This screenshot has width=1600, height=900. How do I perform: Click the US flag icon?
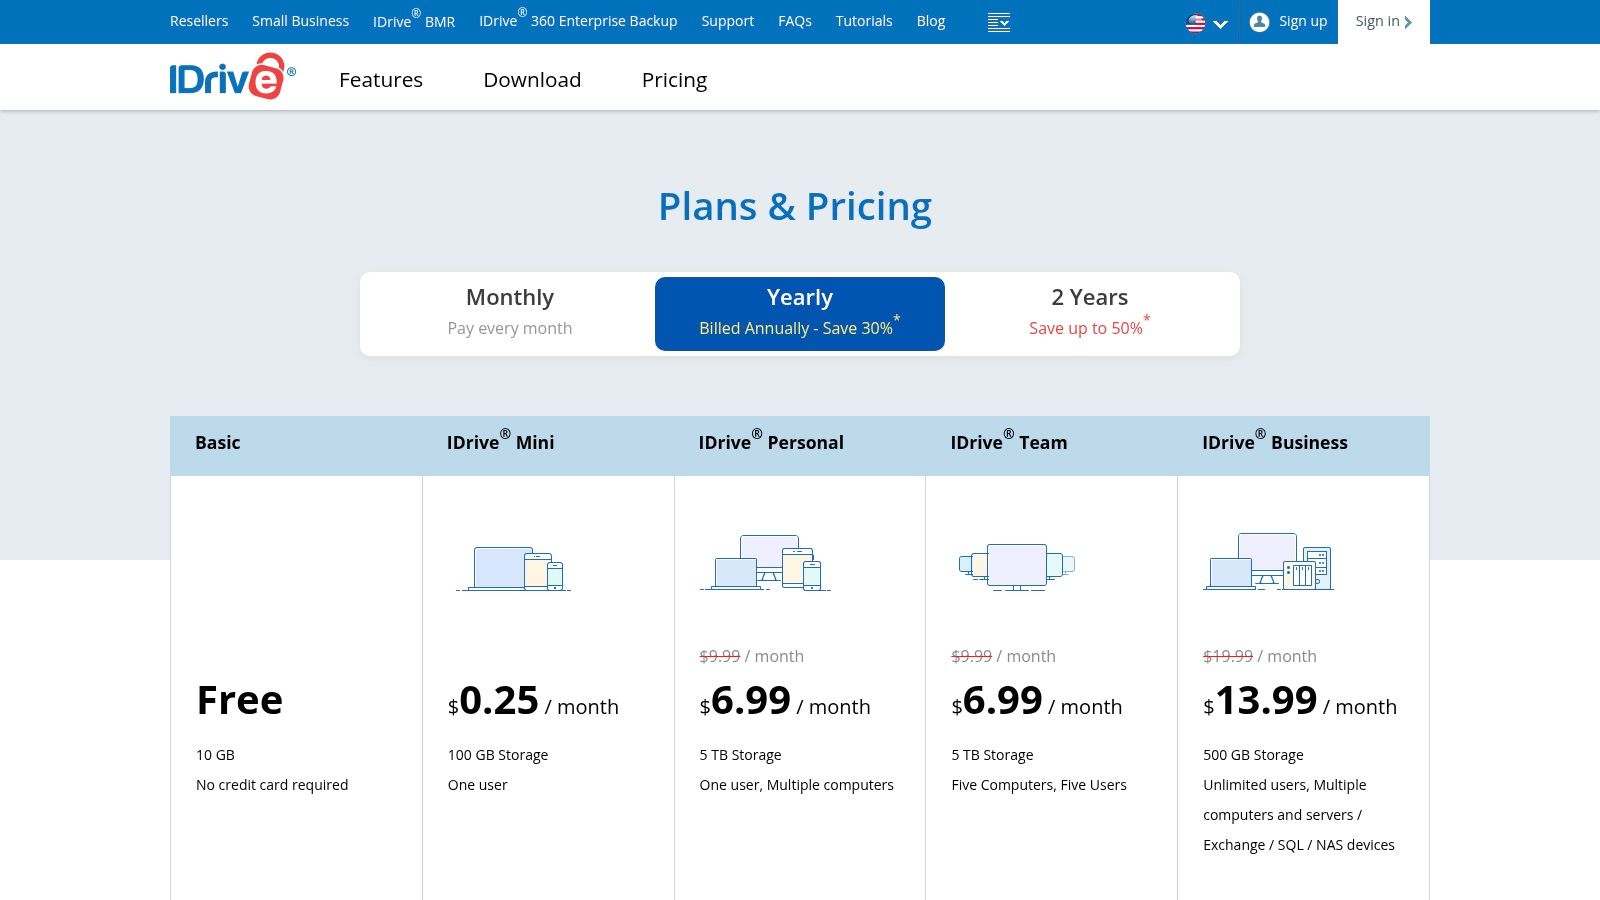pos(1195,23)
